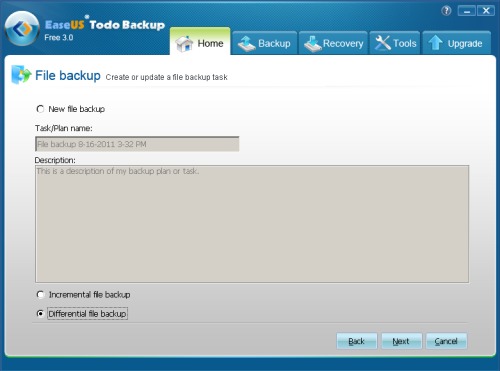The height and width of the screenshot is (371, 500).
Task: Click the Back button
Action: pos(357,341)
